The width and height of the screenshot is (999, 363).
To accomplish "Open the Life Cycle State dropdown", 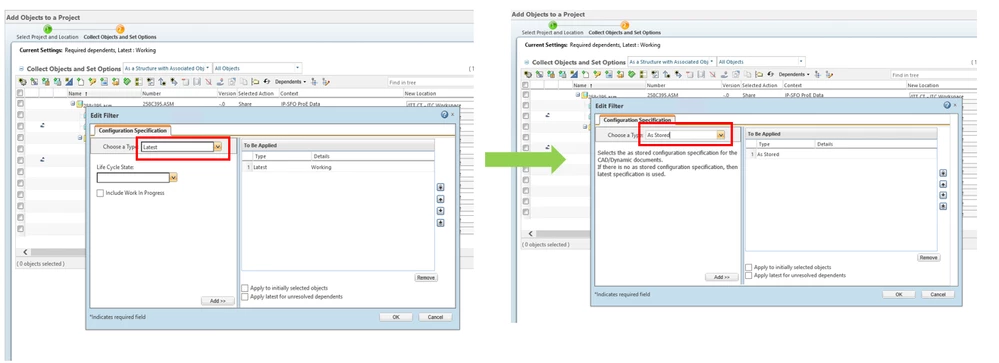I will click(173, 178).
